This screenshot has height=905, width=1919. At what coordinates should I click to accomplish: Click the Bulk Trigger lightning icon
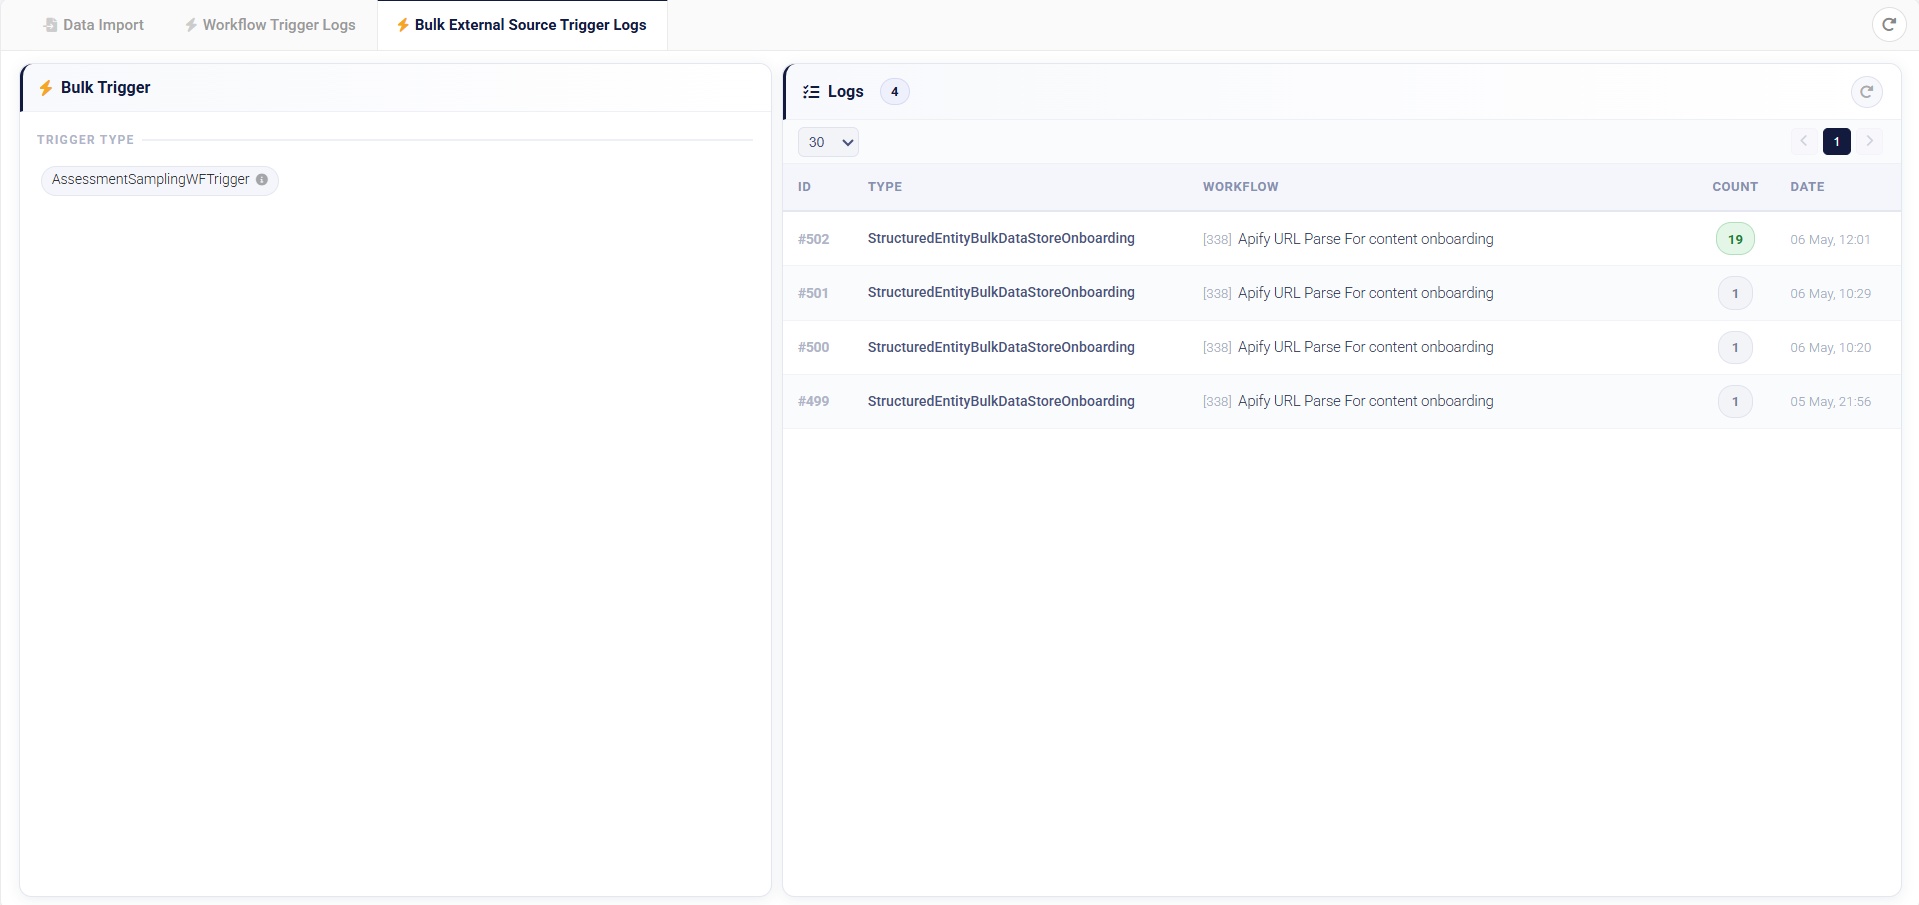pyautogui.click(x=46, y=88)
